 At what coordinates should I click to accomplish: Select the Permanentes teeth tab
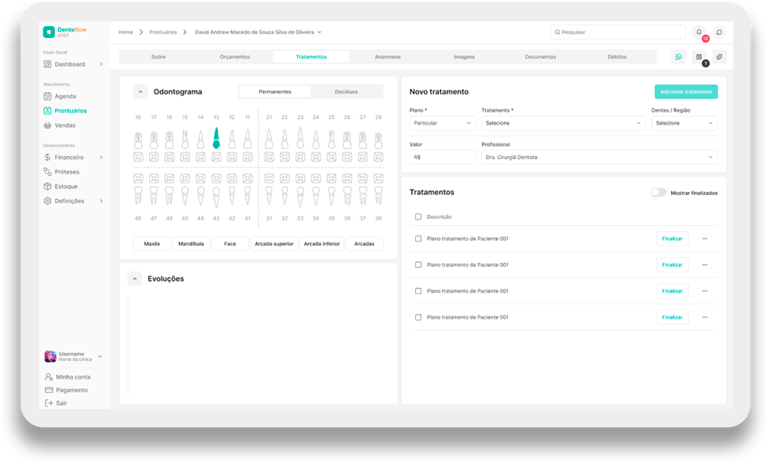point(275,92)
